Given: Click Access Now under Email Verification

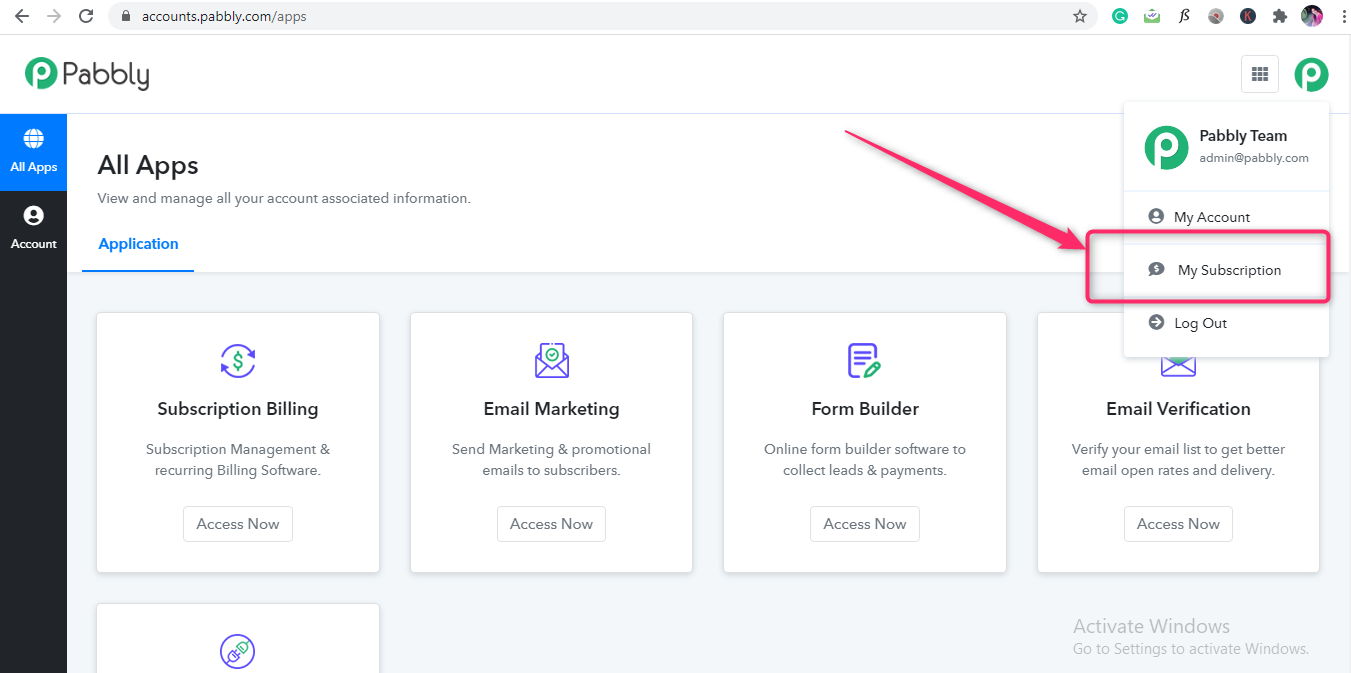Looking at the screenshot, I should coord(1178,524).
